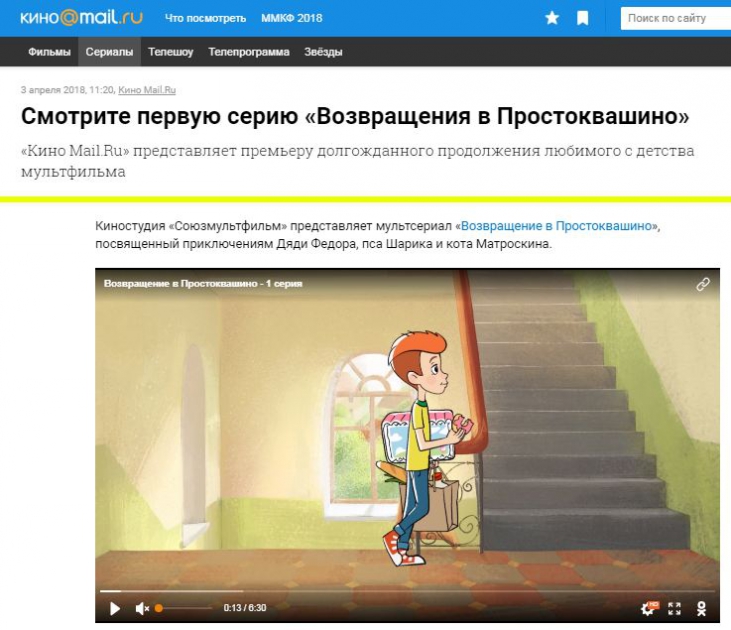Image resolution: width=731 pixels, height=630 pixels.
Task: Open the Сериалы menu item
Action: pos(109,52)
